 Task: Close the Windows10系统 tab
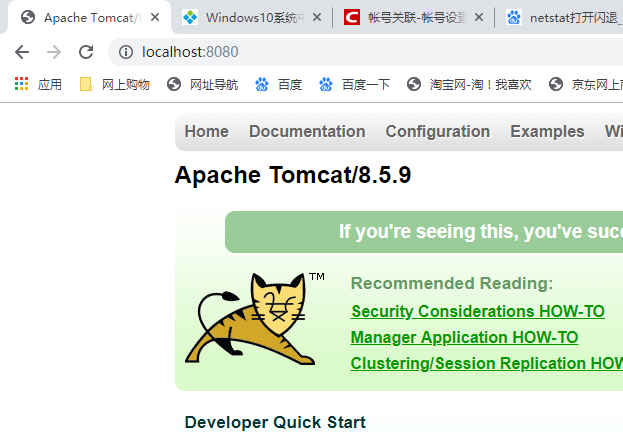pyautogui.click(x=317, y=17)
